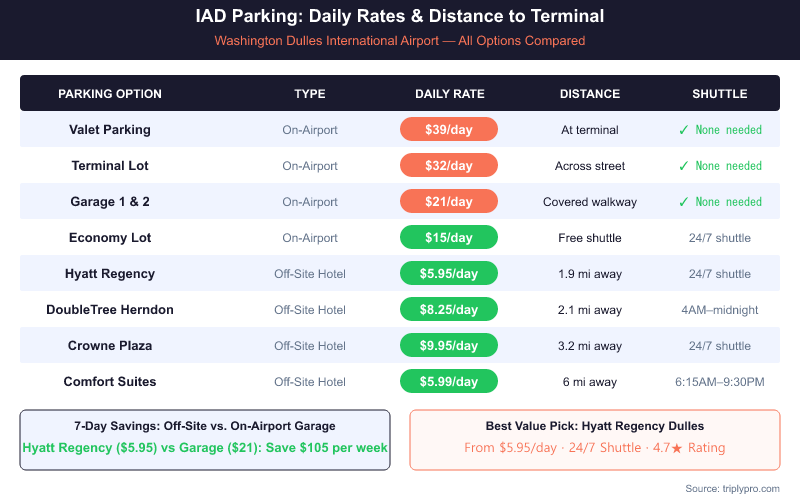Viewport: 800px width, 500px height.
Task: Click the Type column header
Action: [310, 94]
